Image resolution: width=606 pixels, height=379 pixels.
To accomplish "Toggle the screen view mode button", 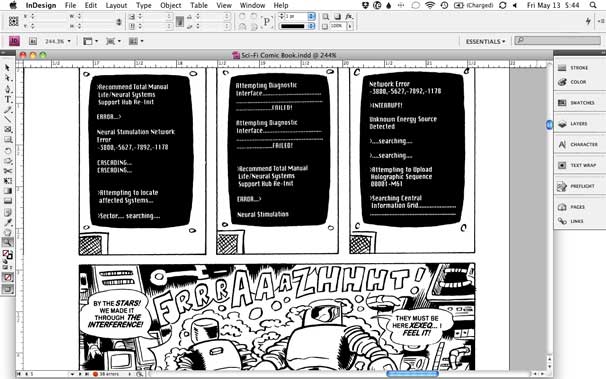I will 8,289.
